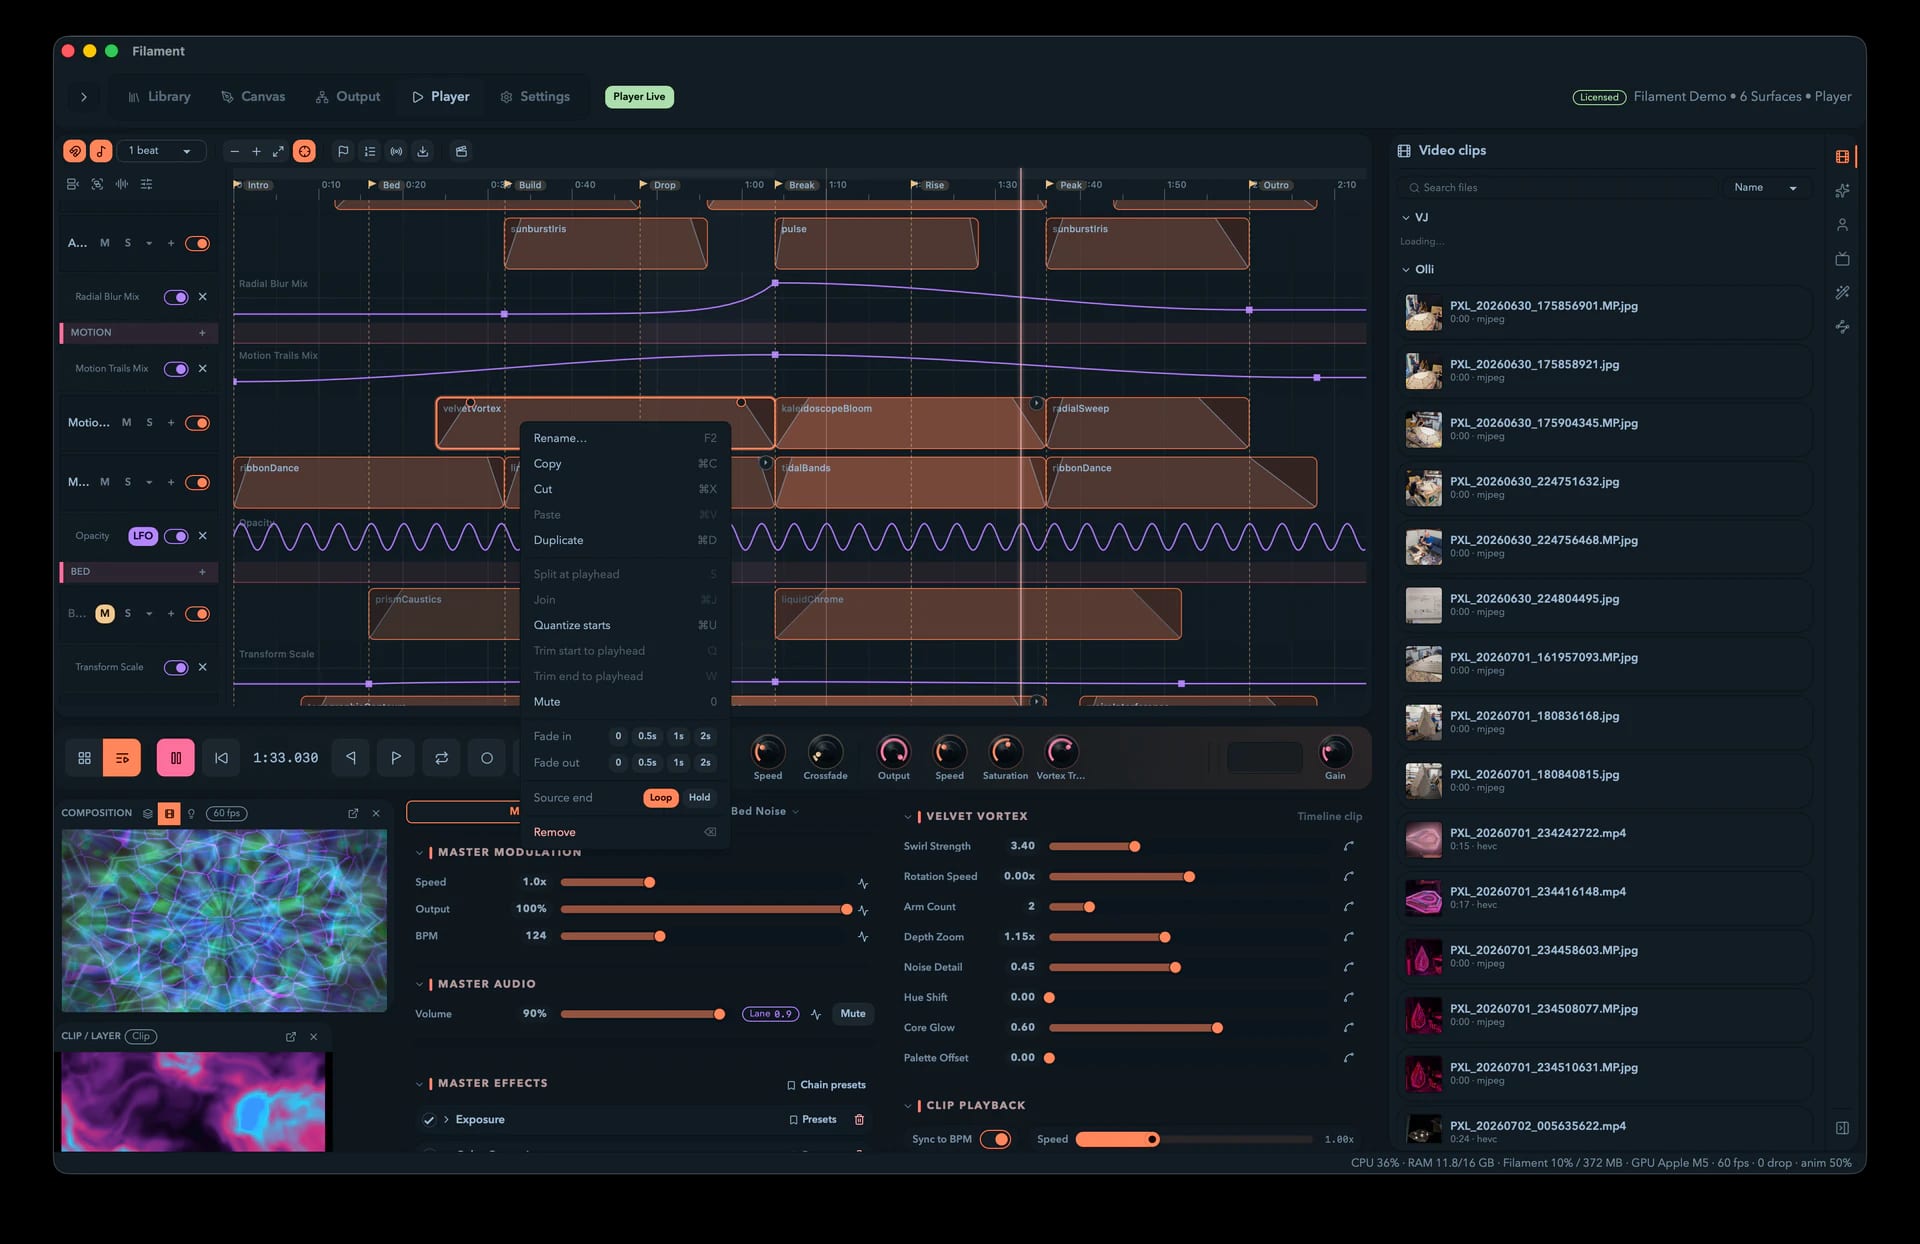Toggle the Motion Trails Mix lane switch
1920x1244 pixels.
(x=176, y=369)
